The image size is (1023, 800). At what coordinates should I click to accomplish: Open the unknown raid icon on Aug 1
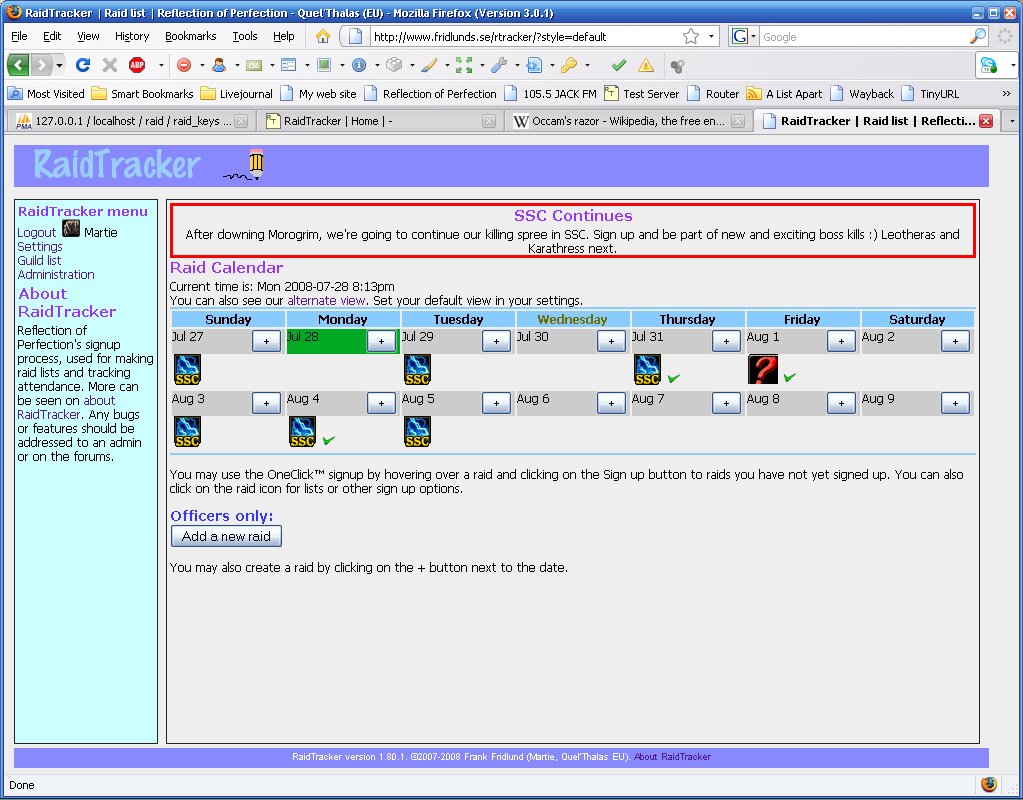coord(762,370)
